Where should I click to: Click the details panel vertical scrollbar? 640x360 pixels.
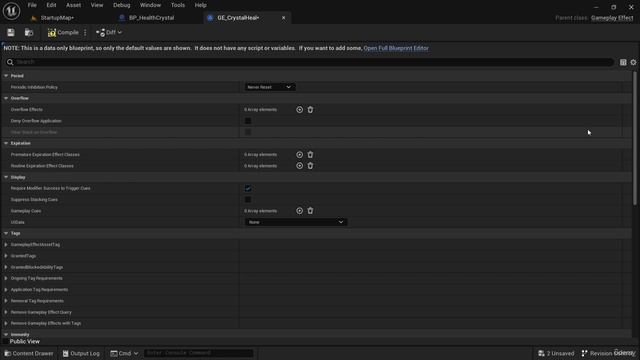click(635, 139)
